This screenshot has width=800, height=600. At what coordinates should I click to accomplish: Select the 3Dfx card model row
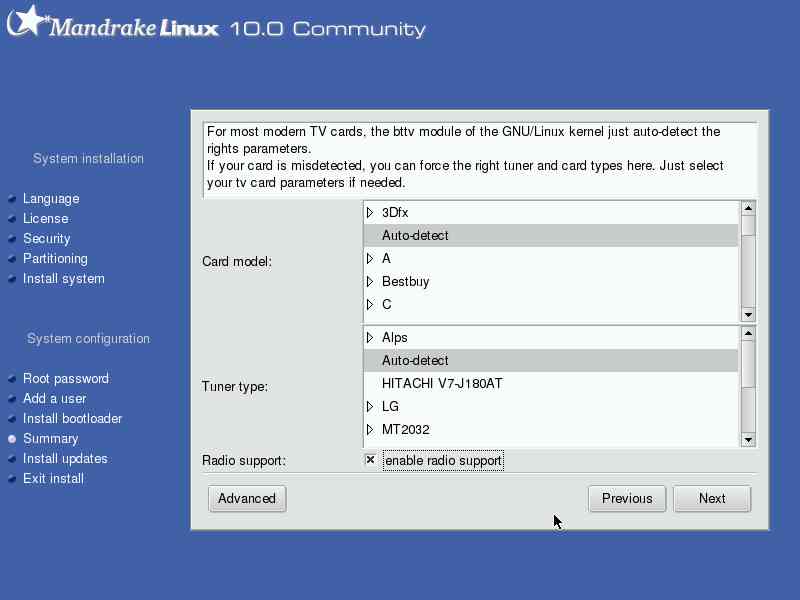551,213
